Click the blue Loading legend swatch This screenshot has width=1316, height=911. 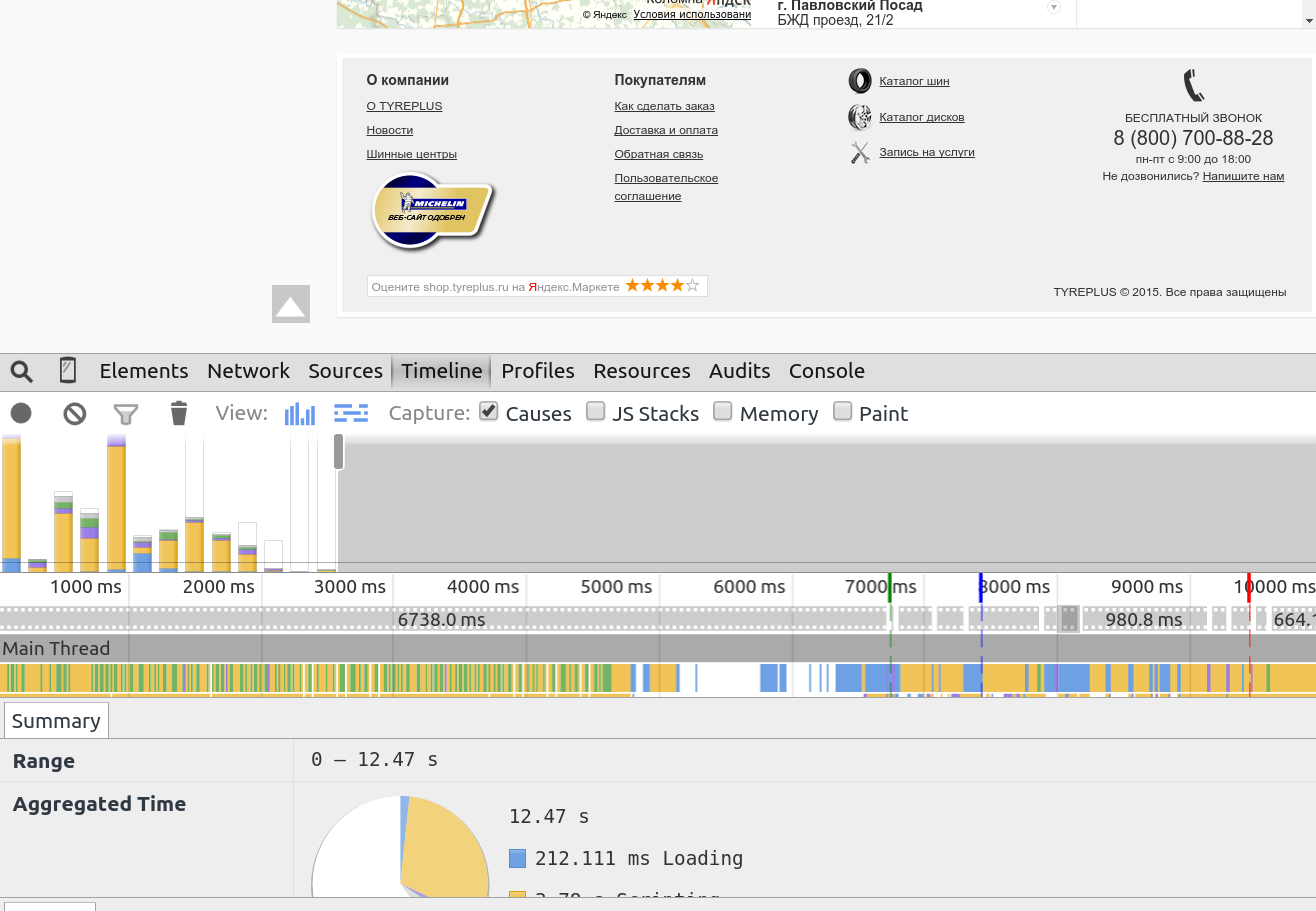coord(517,858)
